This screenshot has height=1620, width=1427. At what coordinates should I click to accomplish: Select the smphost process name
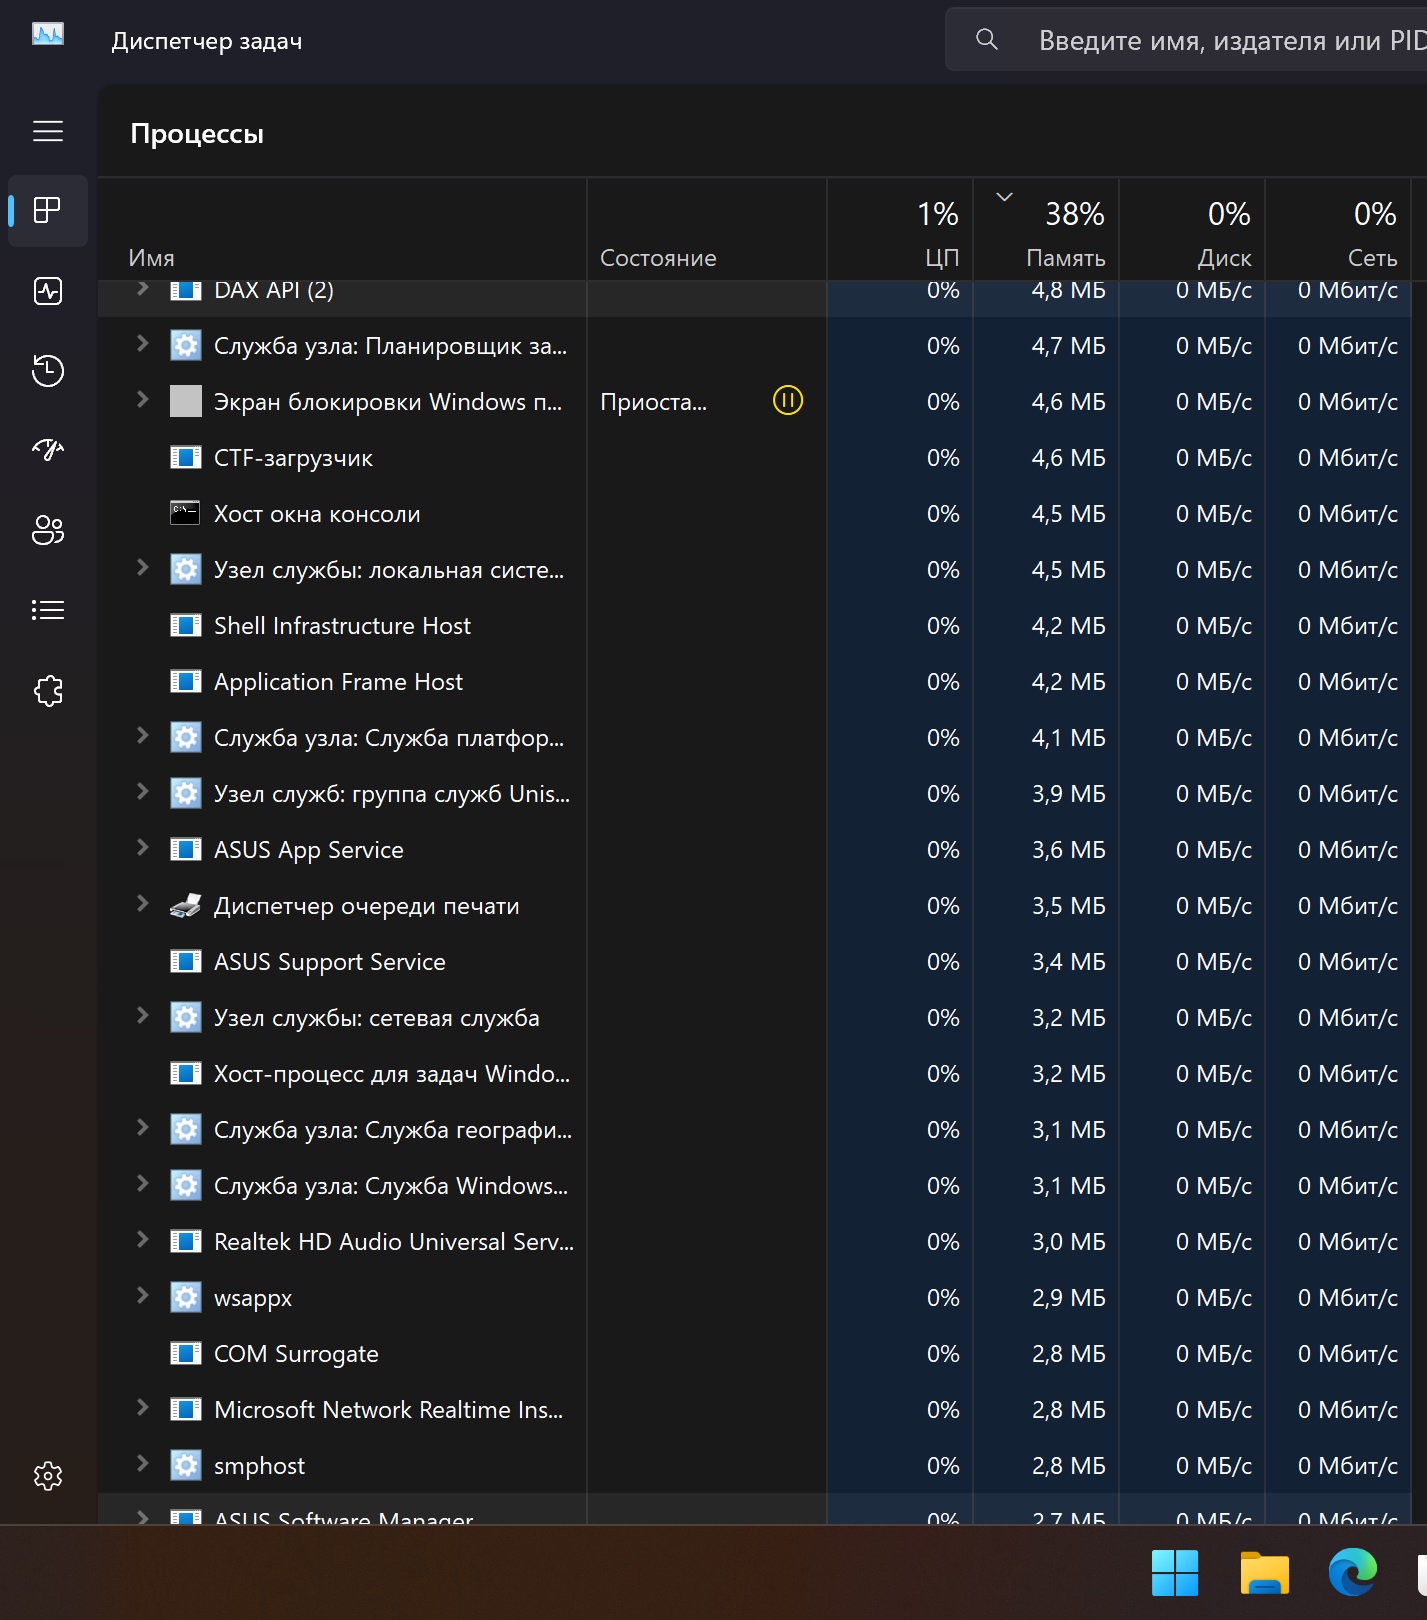pyautogui.click(x=259, y=1466)
